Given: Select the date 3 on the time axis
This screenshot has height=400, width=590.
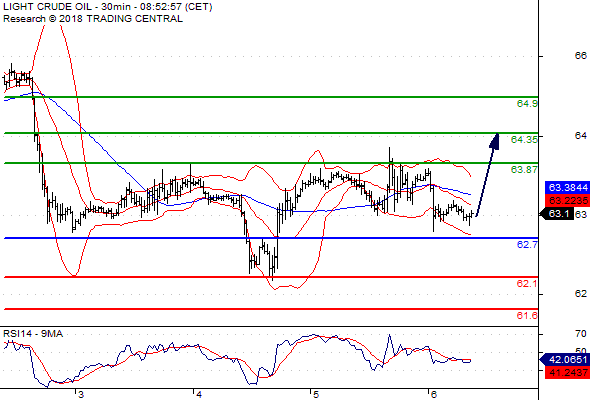Looking at the screenshot, I should [81, 394].
